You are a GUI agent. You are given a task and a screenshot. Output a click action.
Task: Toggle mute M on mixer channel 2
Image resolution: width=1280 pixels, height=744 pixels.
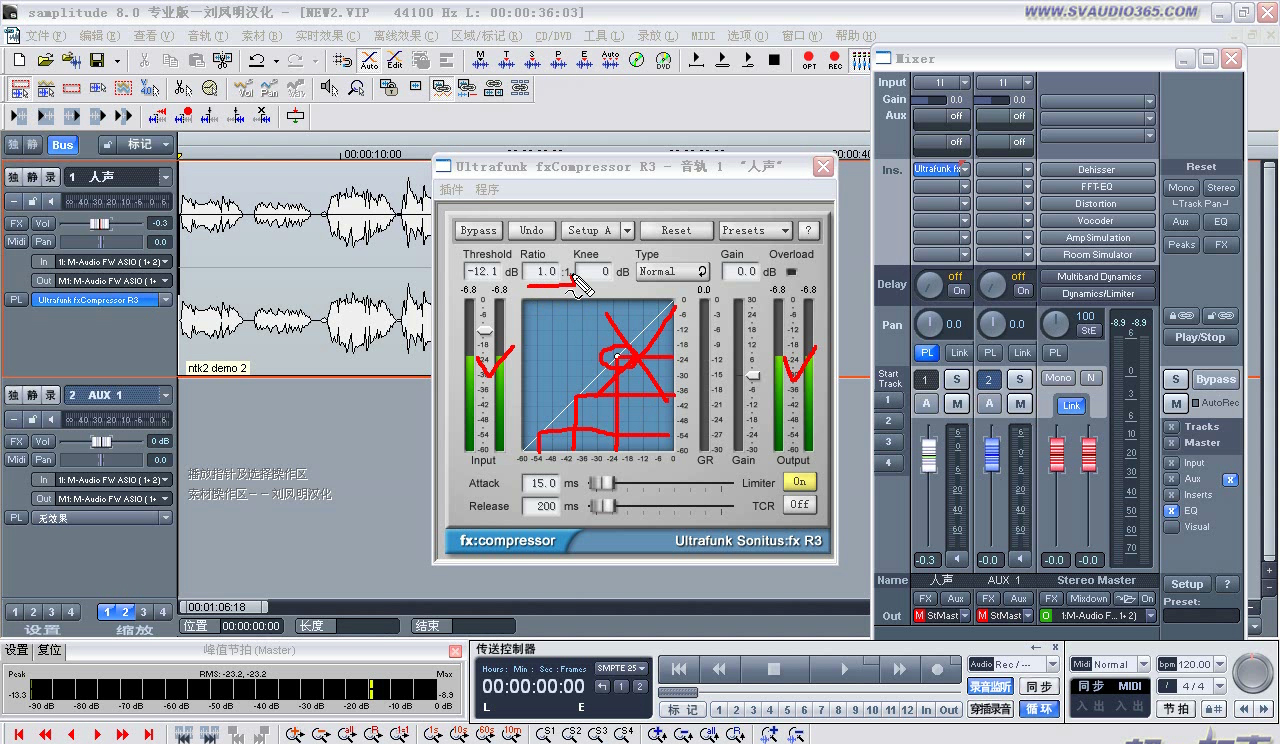[1019, 404]
